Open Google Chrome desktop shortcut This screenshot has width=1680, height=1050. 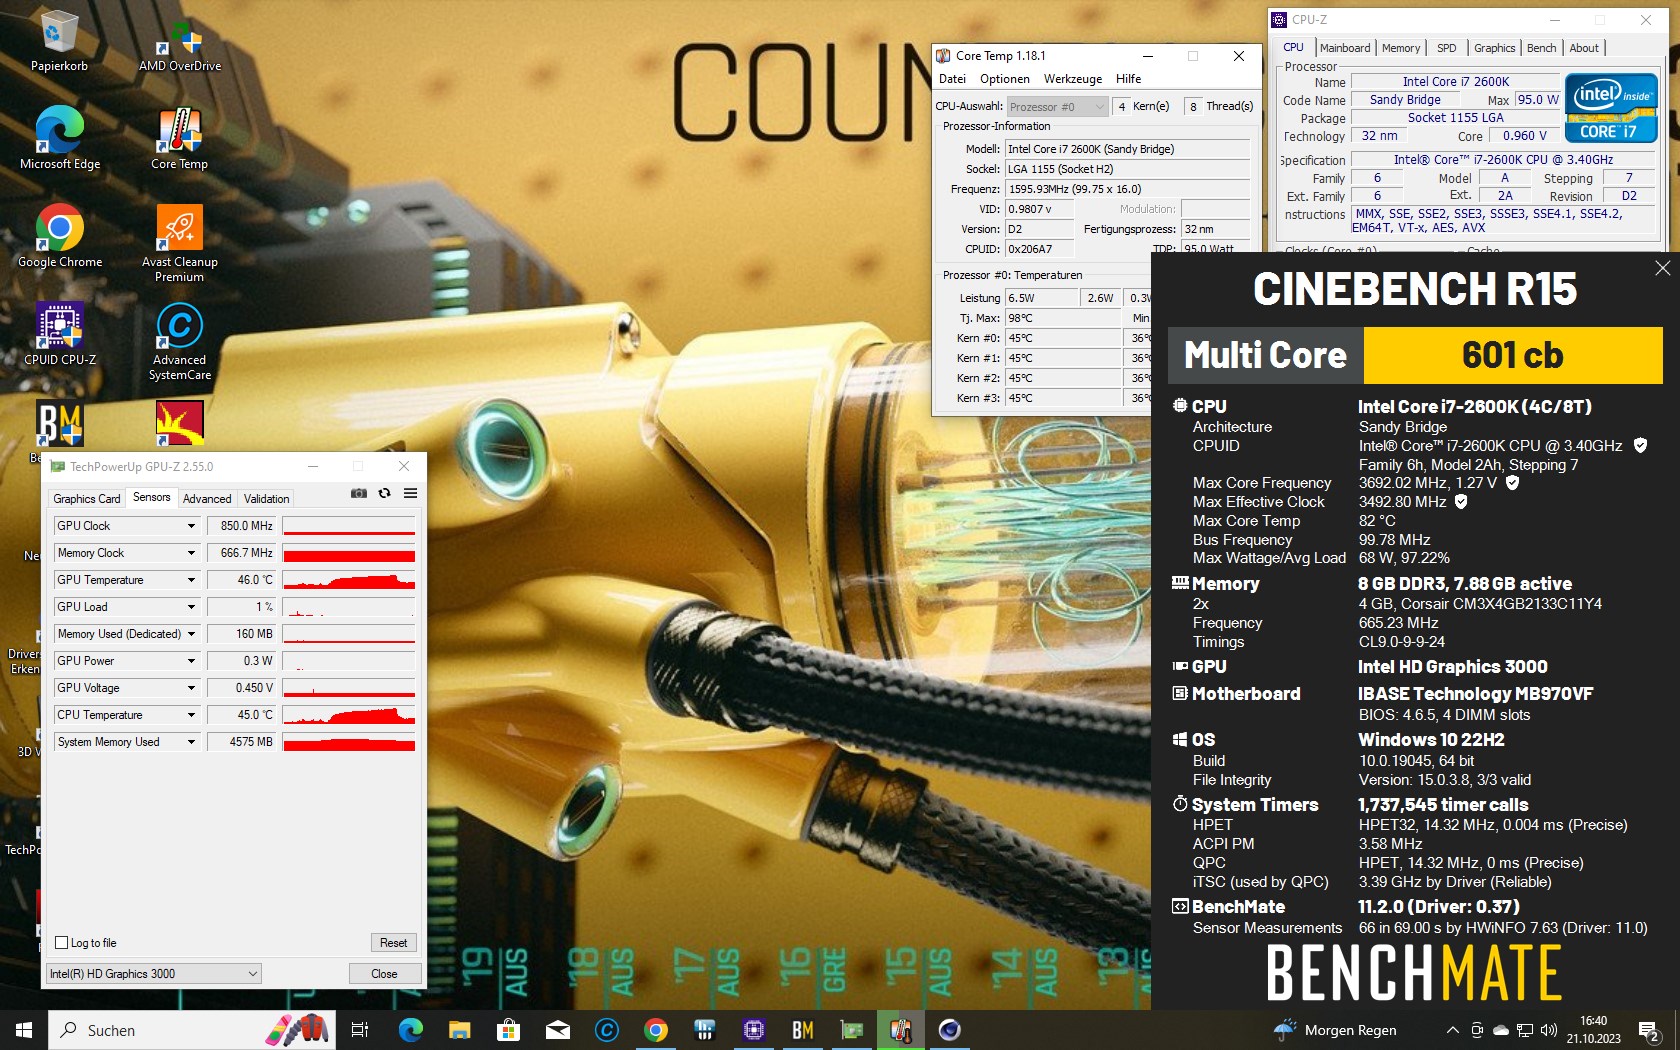(59, 237)
